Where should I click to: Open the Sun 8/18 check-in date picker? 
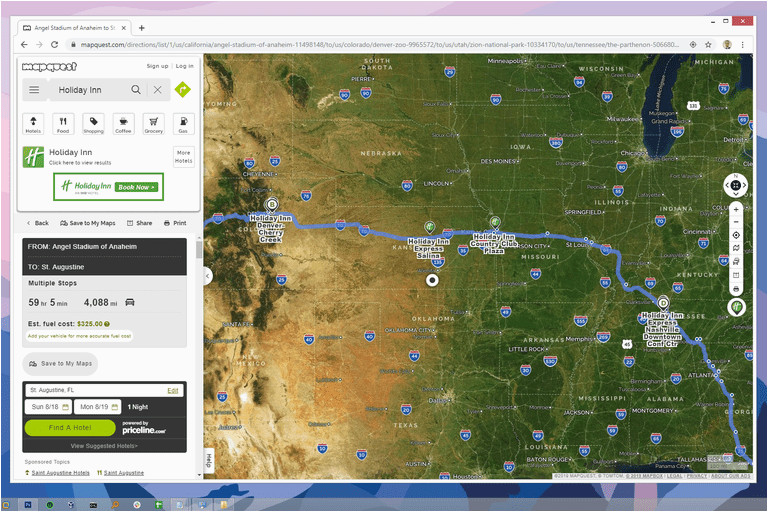point(48,407)
